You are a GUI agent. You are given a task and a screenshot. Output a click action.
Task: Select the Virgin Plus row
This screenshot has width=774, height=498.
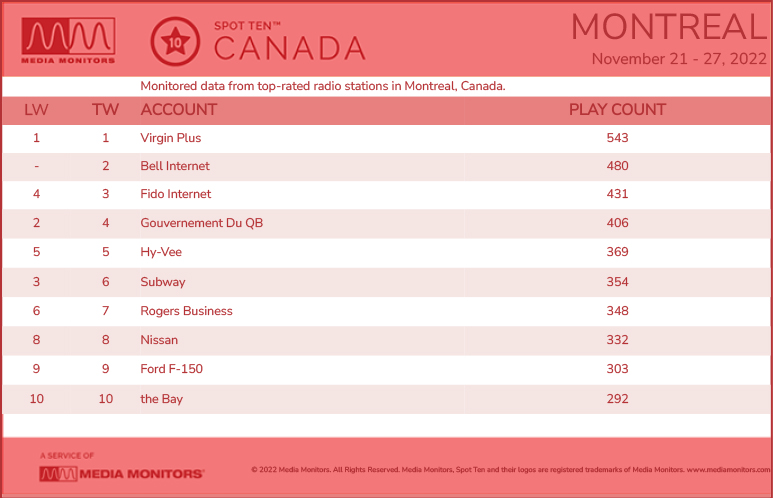[387, 138]
